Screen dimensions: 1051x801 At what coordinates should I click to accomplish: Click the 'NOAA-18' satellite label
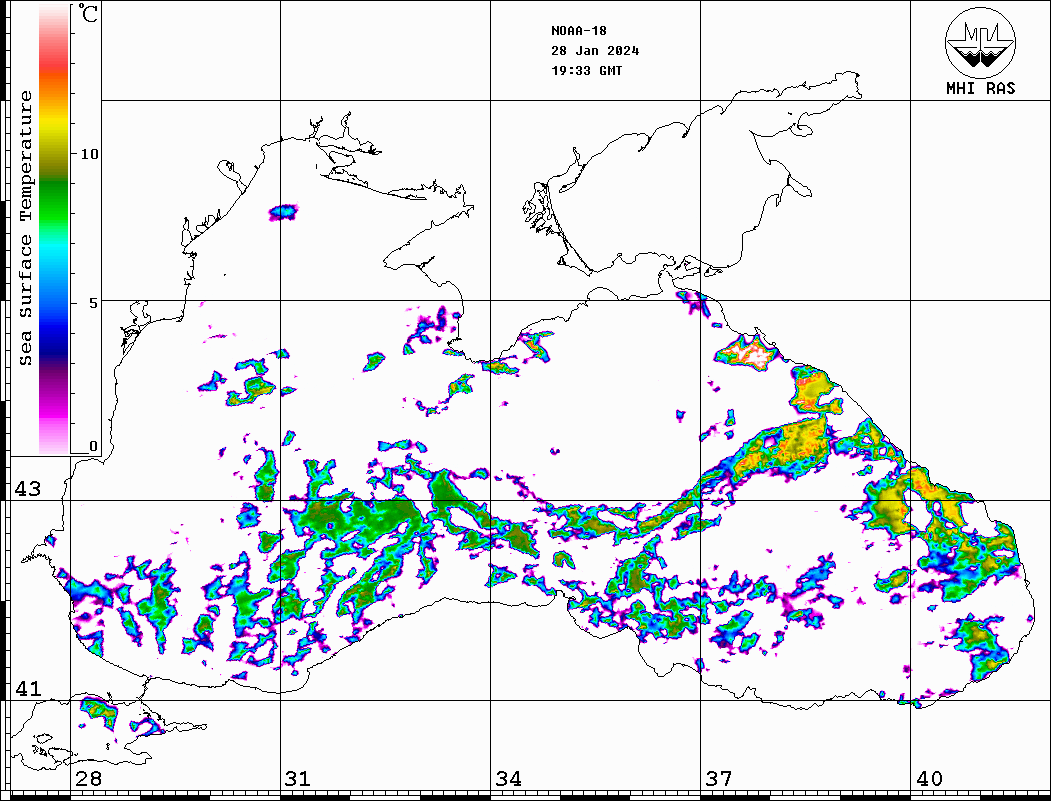click(x=578, y=31)
